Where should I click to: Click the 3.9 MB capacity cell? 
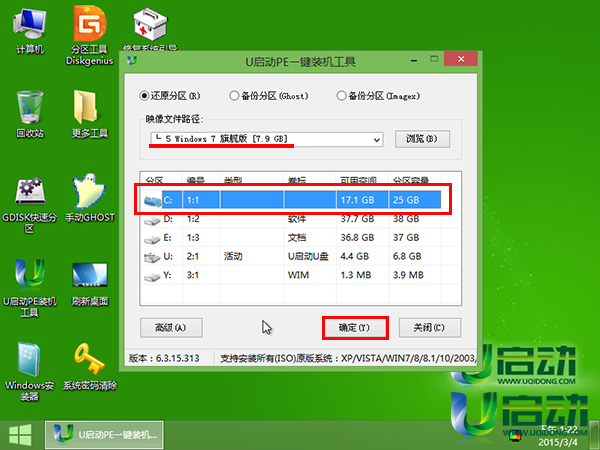click(408, 275)
